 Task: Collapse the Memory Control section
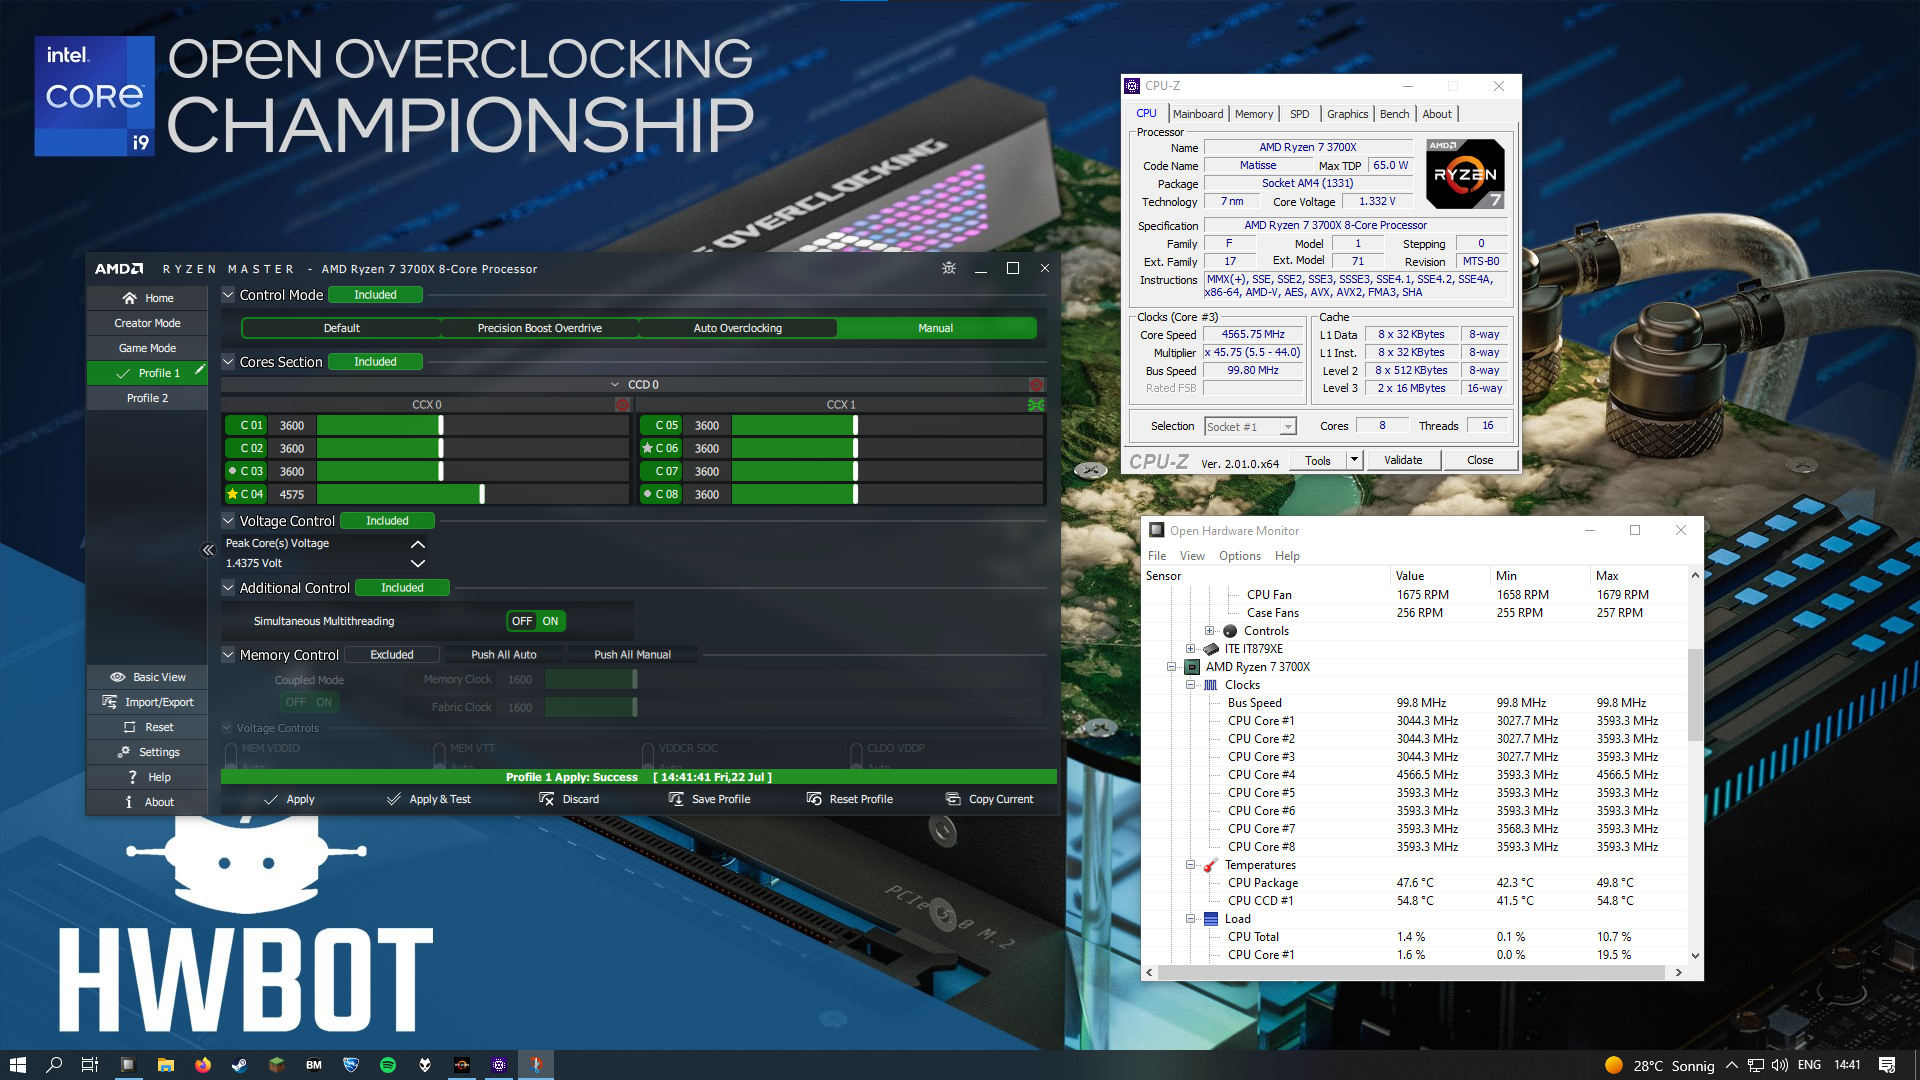click(228, 655)
